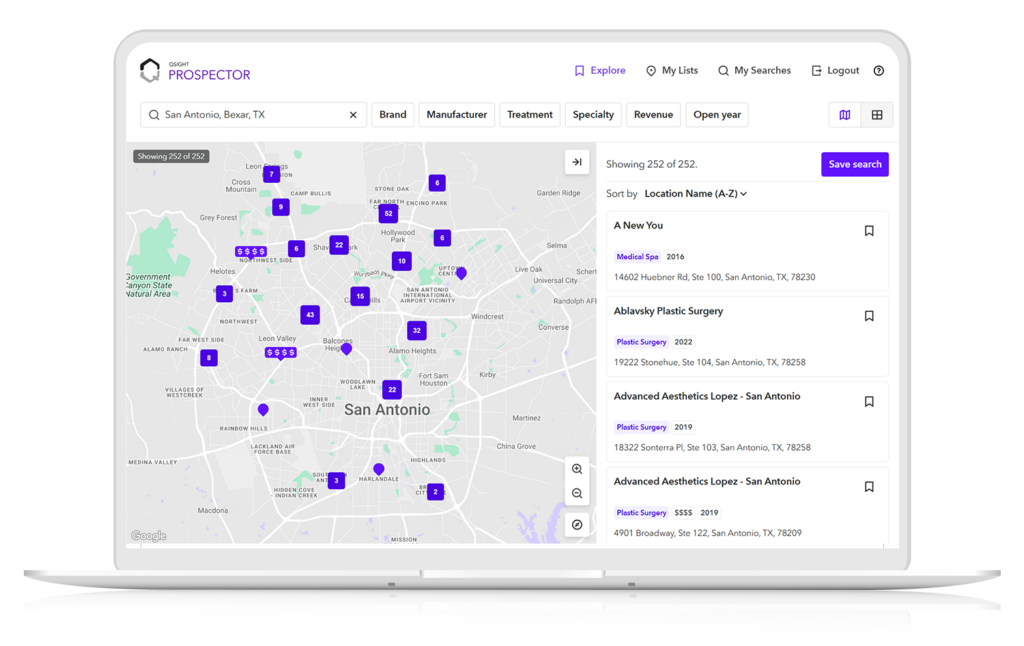Click the compass icon on the map
This screenshot has height=646, width=1024.
[577, 524]
